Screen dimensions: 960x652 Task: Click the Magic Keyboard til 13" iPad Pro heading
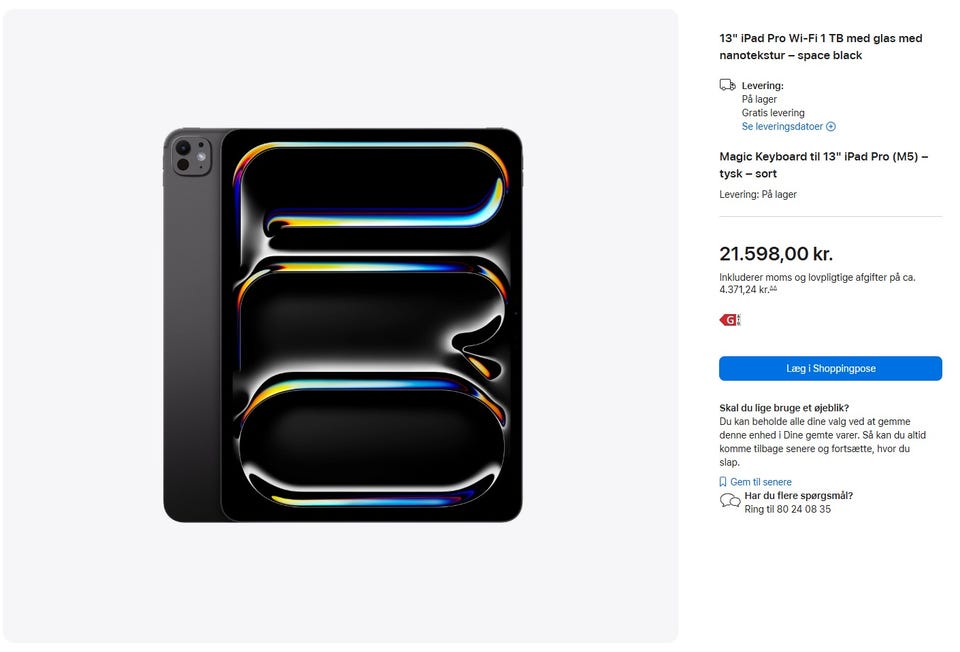tap(823, 165)
